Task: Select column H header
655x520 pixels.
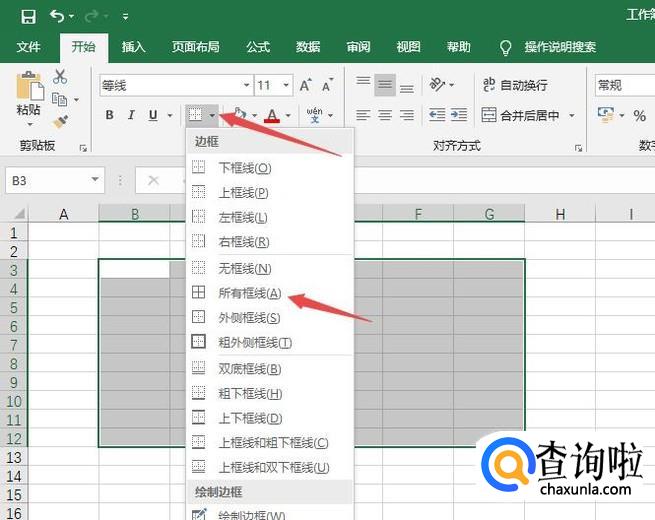Action: coord(560,214)
